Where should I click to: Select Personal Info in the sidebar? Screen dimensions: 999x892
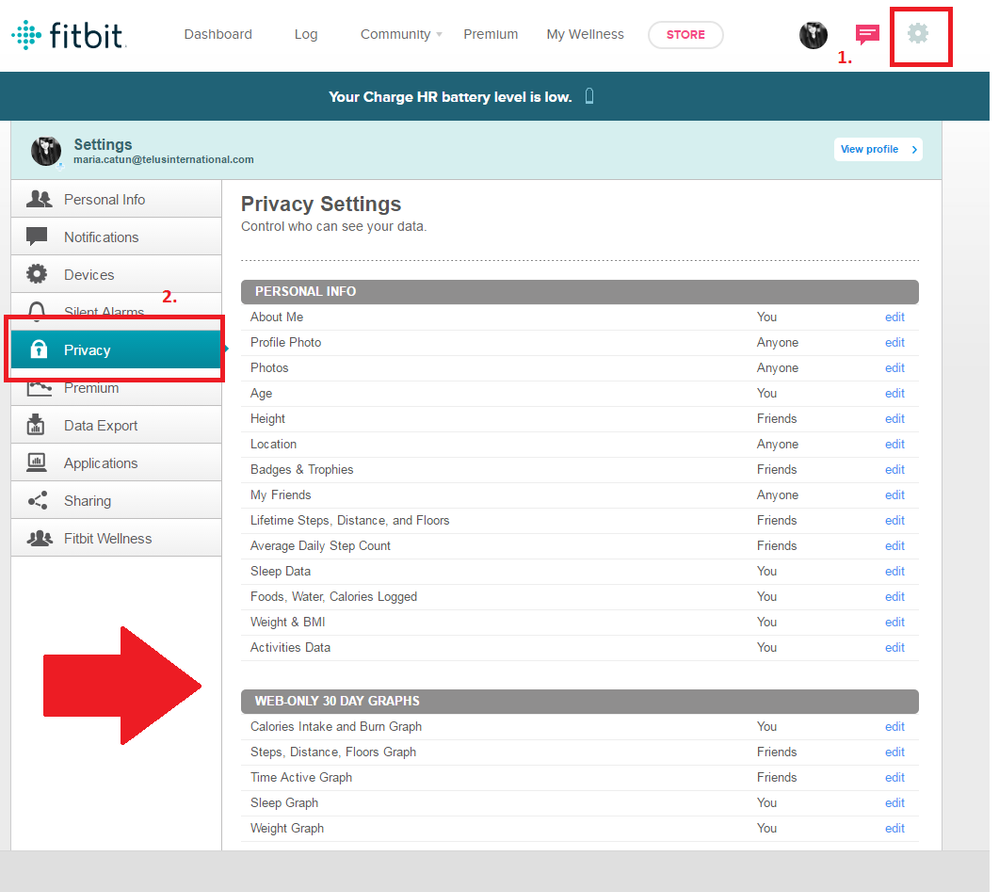116,199
